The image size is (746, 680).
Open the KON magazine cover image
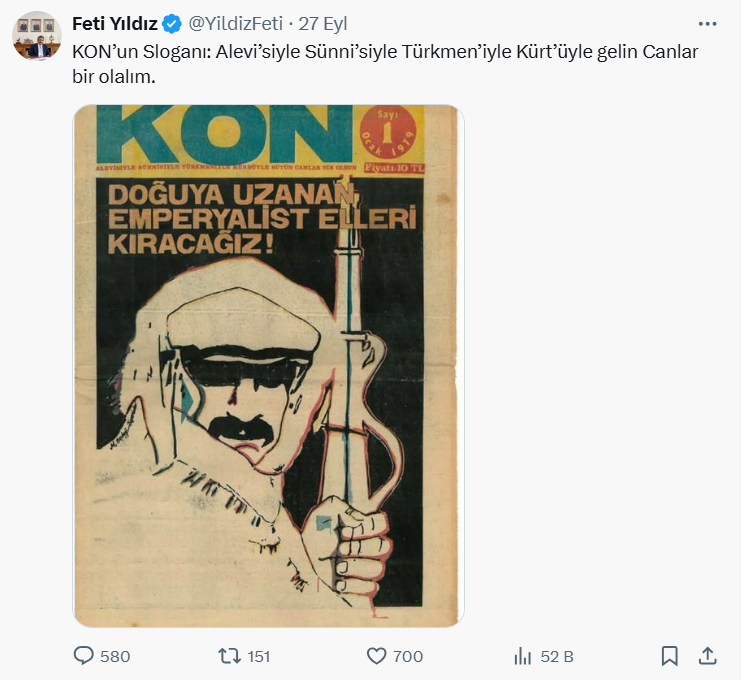click(x=268, y=400)
